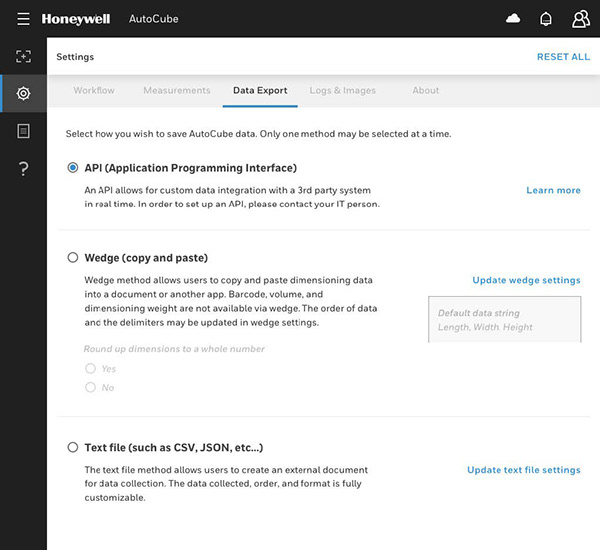Screen dimensions: 600x550
Task: Open Update wedge settings link
Action: (x=526, y=280)
